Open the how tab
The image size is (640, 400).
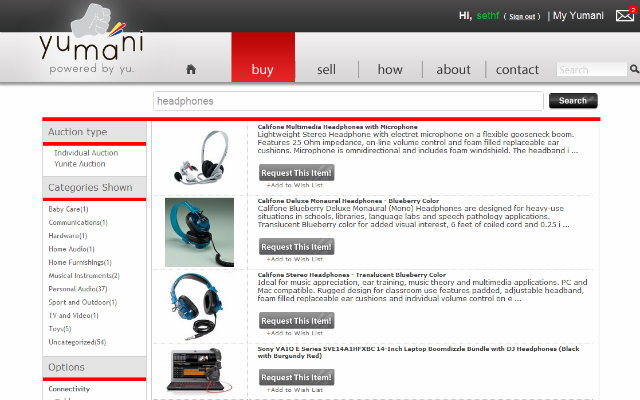(x=390, y=69)
